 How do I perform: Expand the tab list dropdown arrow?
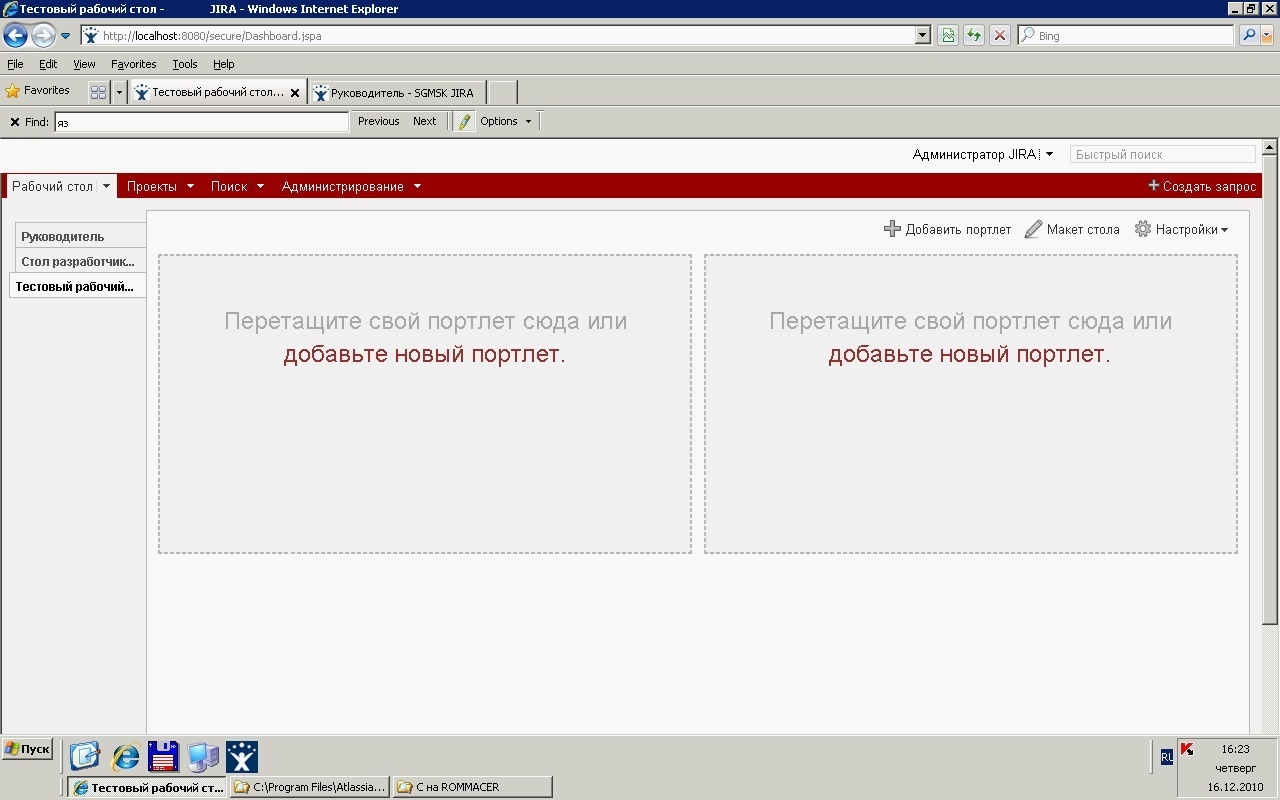(x=120, y=92)
